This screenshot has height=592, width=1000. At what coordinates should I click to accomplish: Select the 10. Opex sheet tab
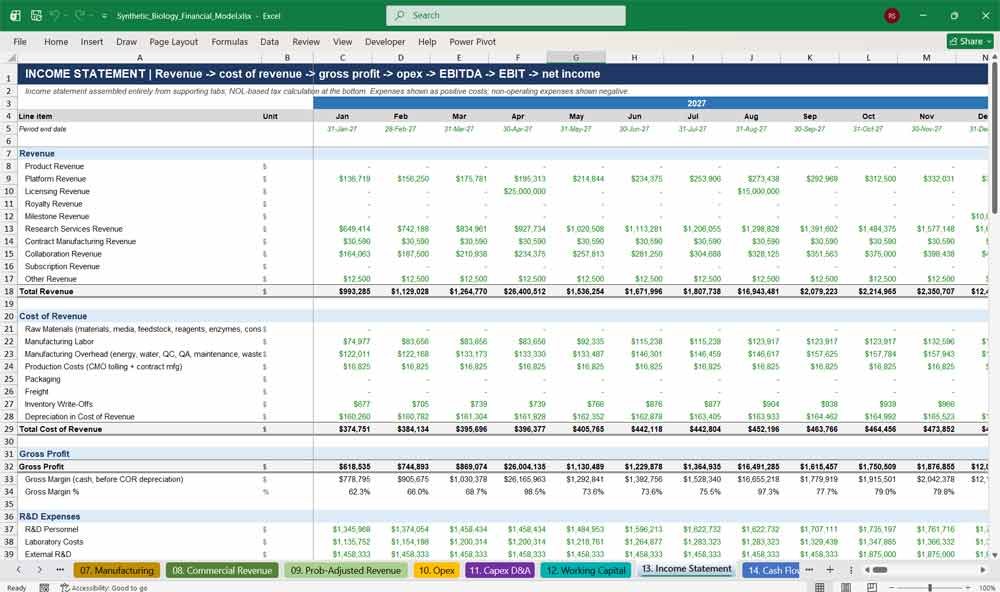point(437,570)
